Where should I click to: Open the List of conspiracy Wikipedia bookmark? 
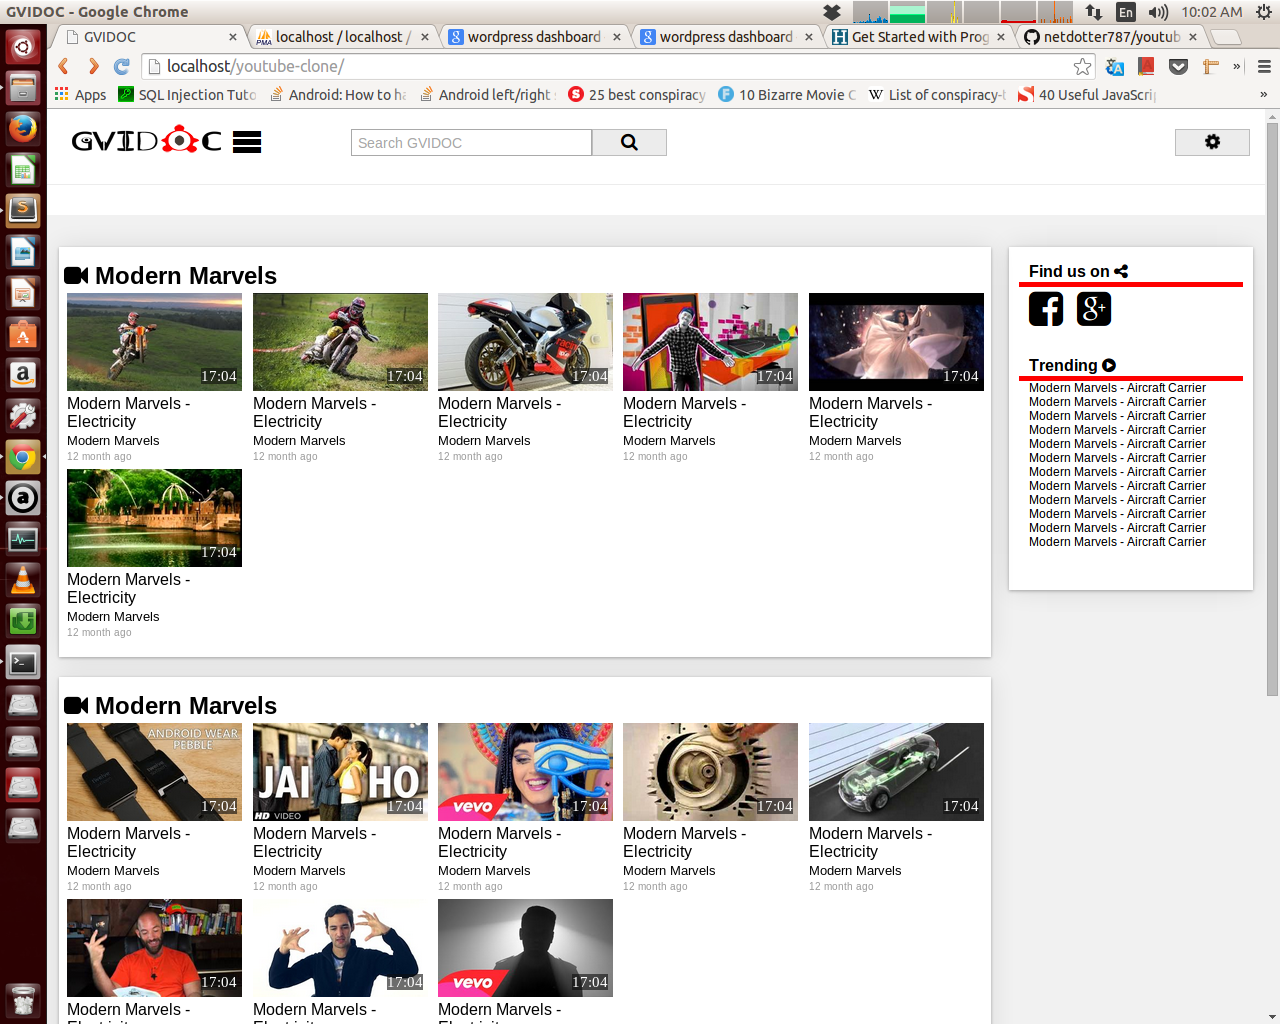937,94
